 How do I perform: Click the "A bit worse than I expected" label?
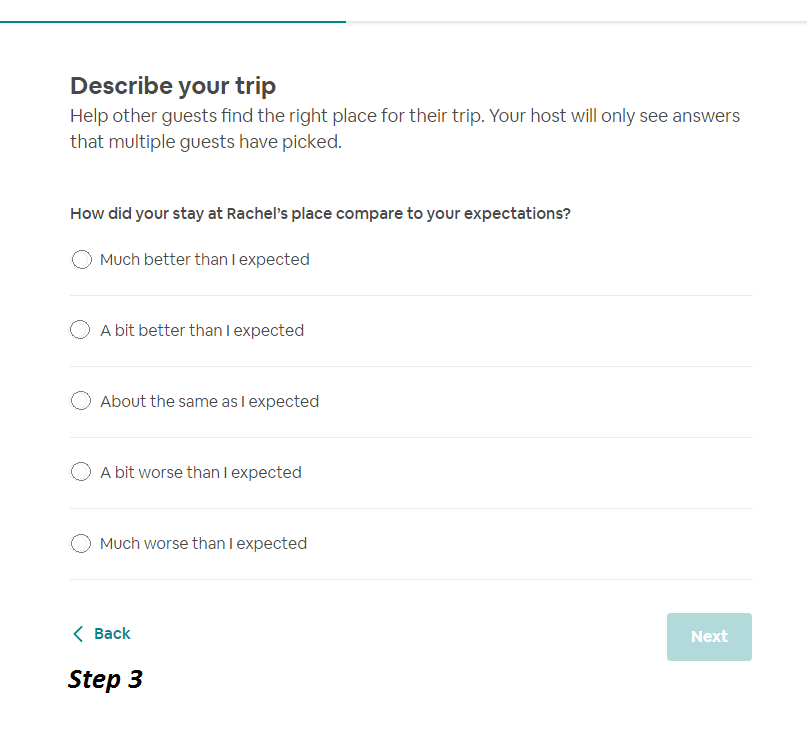[201, 472]
